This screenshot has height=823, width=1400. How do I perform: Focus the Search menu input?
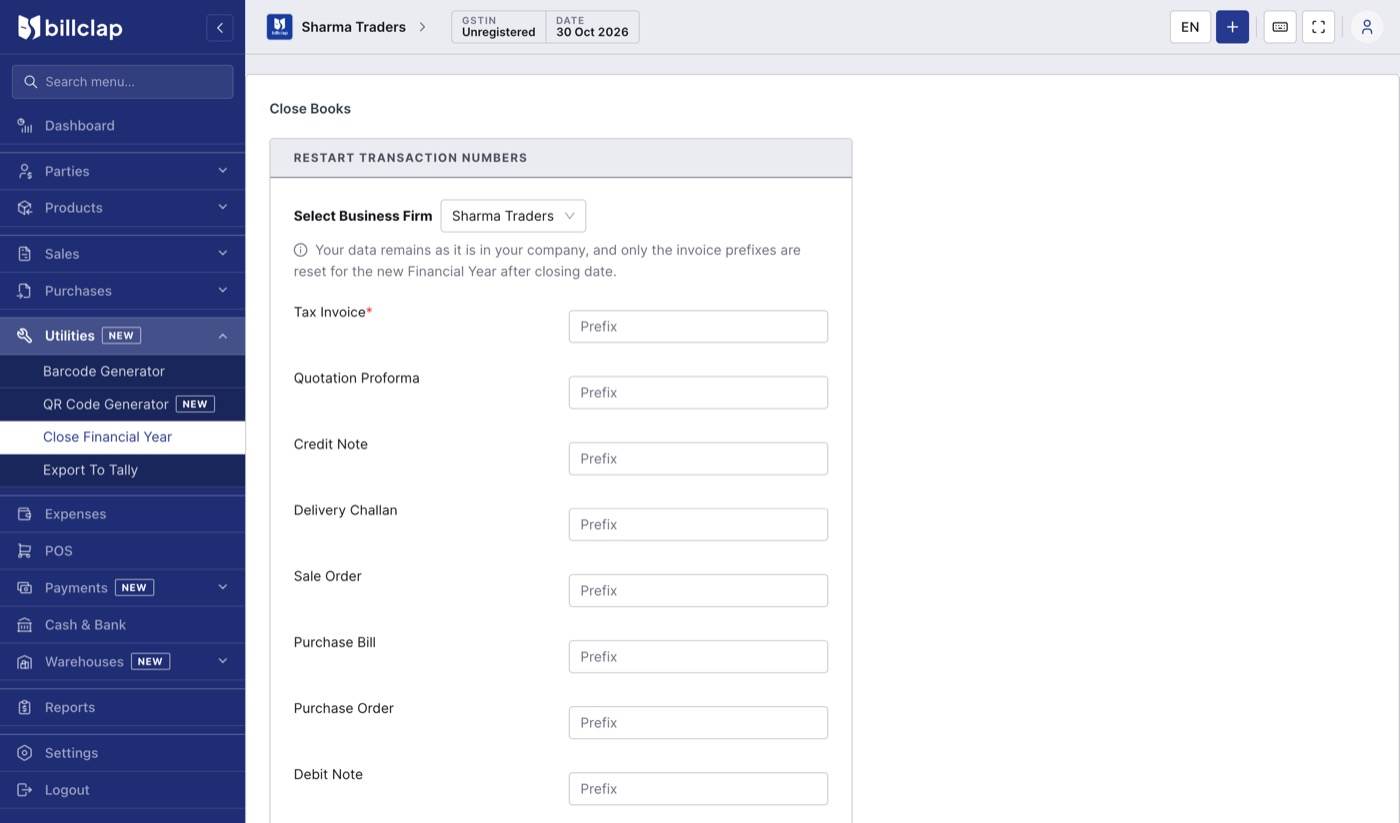pos(122,82)
